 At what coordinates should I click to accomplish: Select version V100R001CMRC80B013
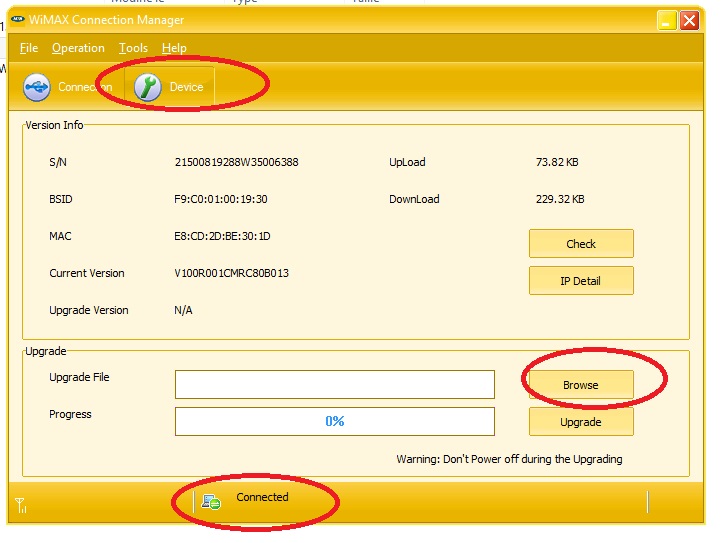[x=231, y=273]
